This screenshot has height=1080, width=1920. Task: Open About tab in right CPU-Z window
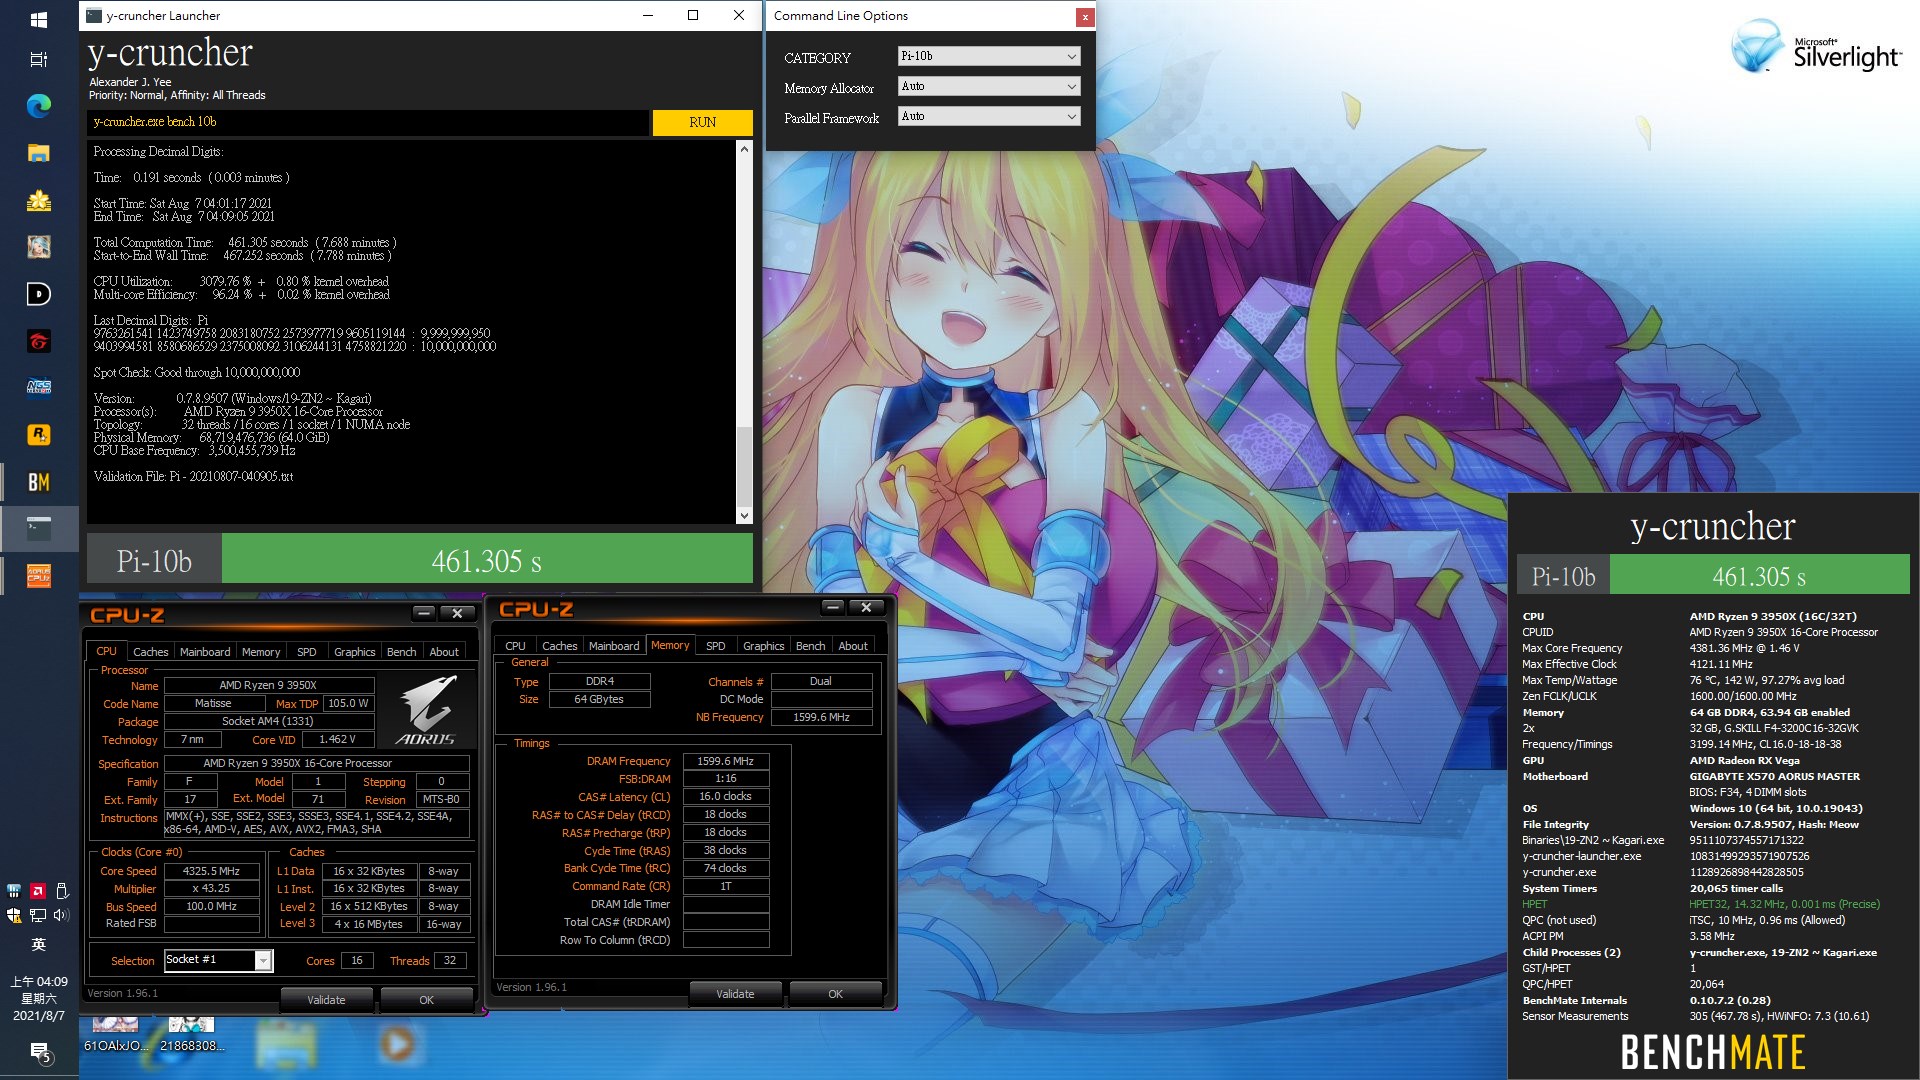(x=853, y=646)
